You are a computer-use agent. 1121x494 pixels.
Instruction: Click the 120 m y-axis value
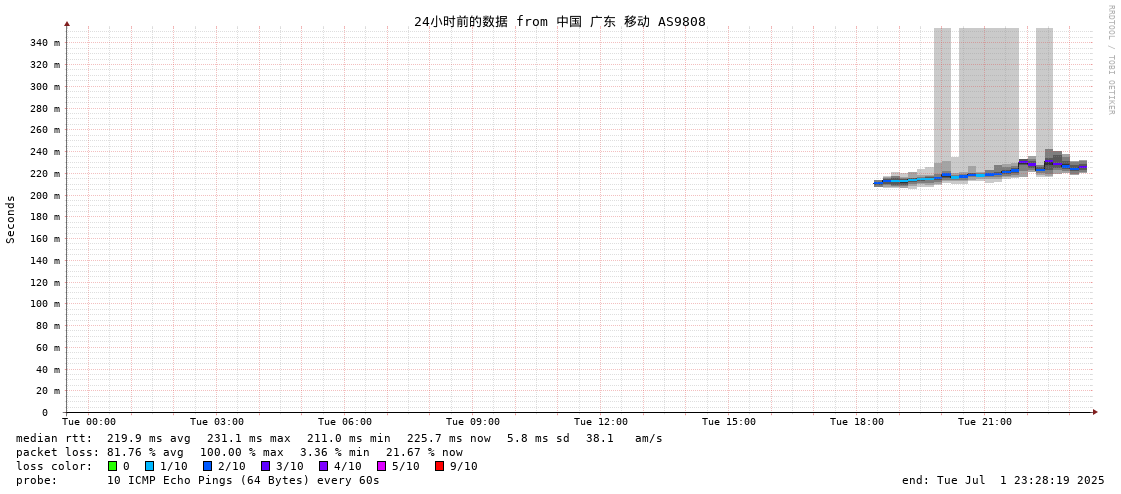pyautogui.click(x=45, y=282)
